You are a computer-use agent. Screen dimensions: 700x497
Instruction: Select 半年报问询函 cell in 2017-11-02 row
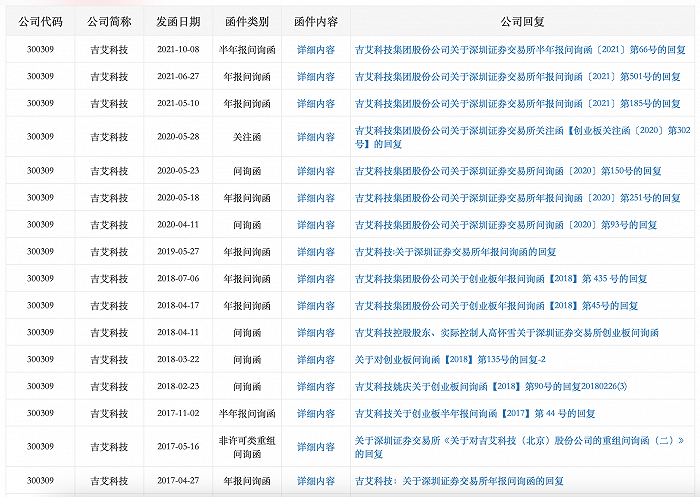pos(247,413)
